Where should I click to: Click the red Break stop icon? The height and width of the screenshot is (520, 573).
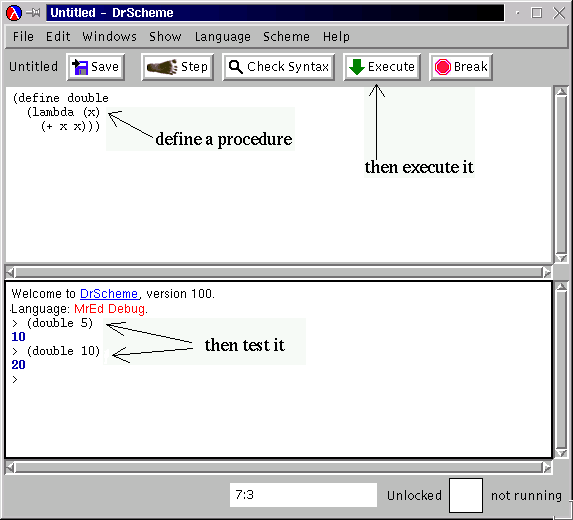[443, 67]
